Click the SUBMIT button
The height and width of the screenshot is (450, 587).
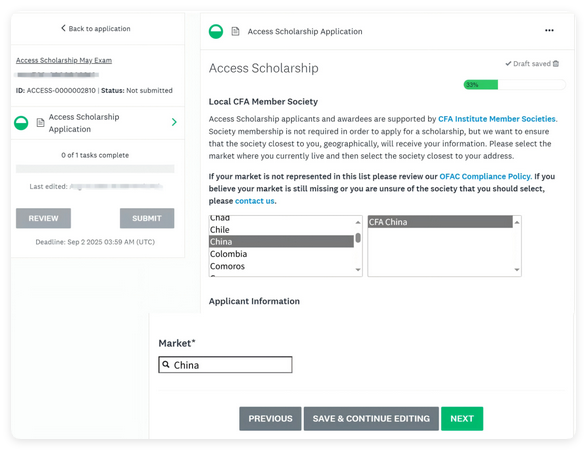(x=147, y=218)
